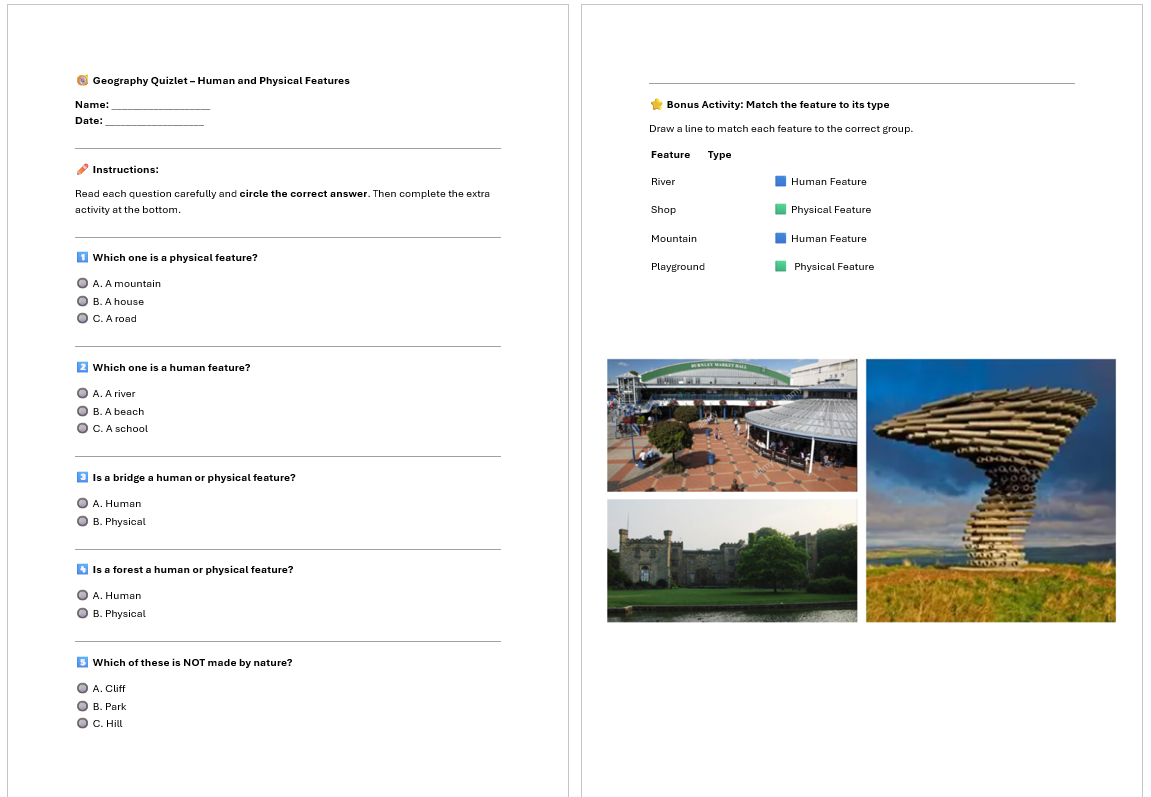This screenshot has height=797, width=1151.
Task: Select the spiral pipe sculpture photo
Action: tap(990, 490)
